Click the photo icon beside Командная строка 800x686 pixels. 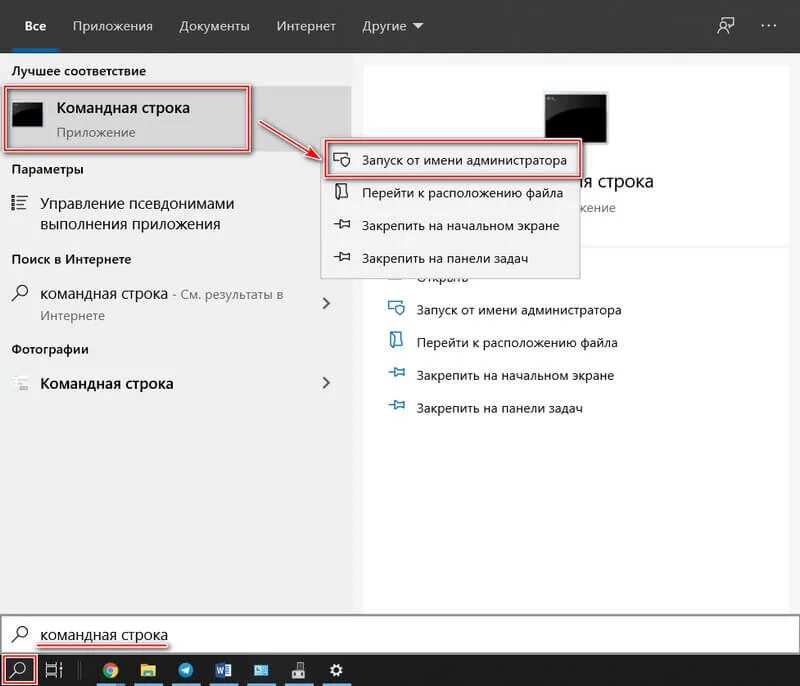point(20,383)
